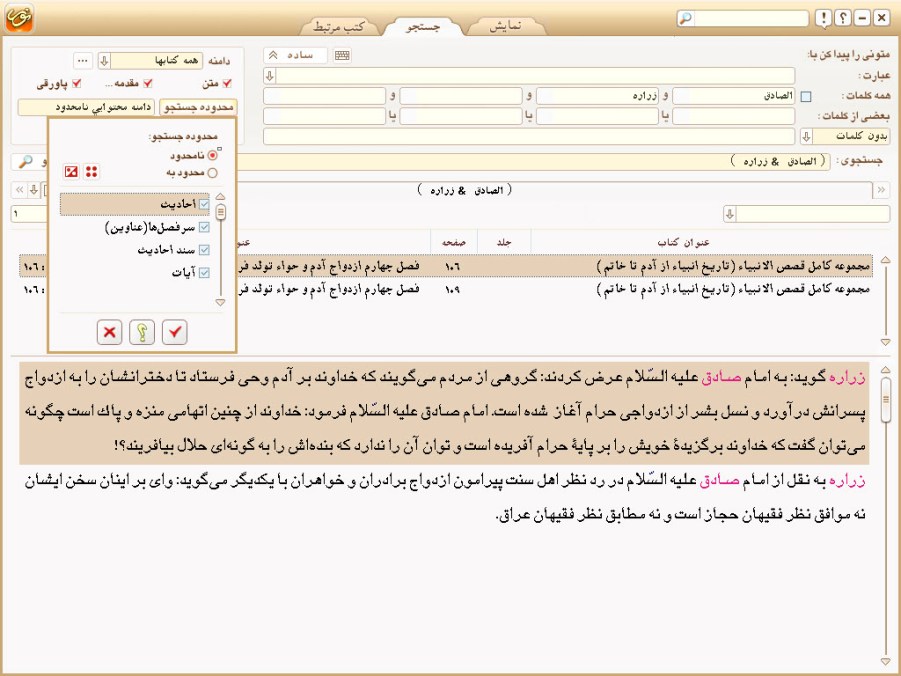Image resolution: width=901 pixels, height=676 pixels.
Task: Select the result row with page ۱۰۶
Action: coord(446,266)
